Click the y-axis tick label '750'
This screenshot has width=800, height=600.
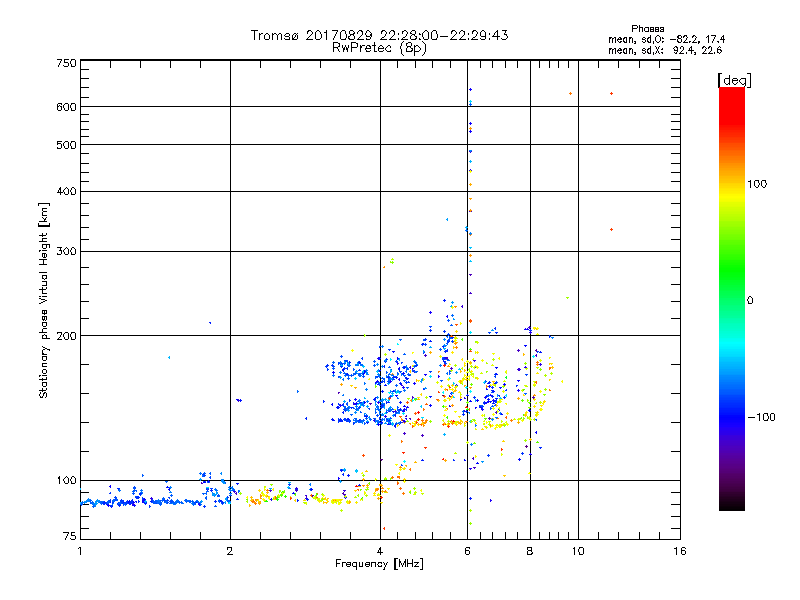pos(66,63)
